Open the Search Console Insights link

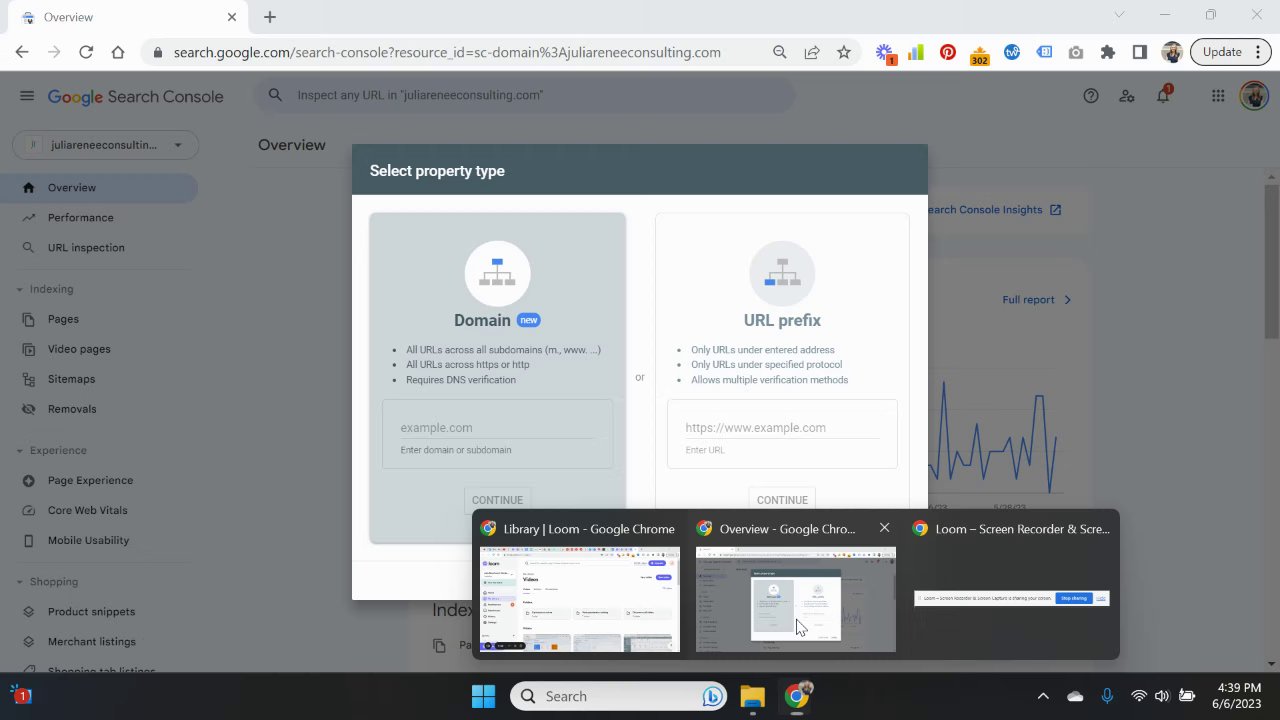(994, 210)
